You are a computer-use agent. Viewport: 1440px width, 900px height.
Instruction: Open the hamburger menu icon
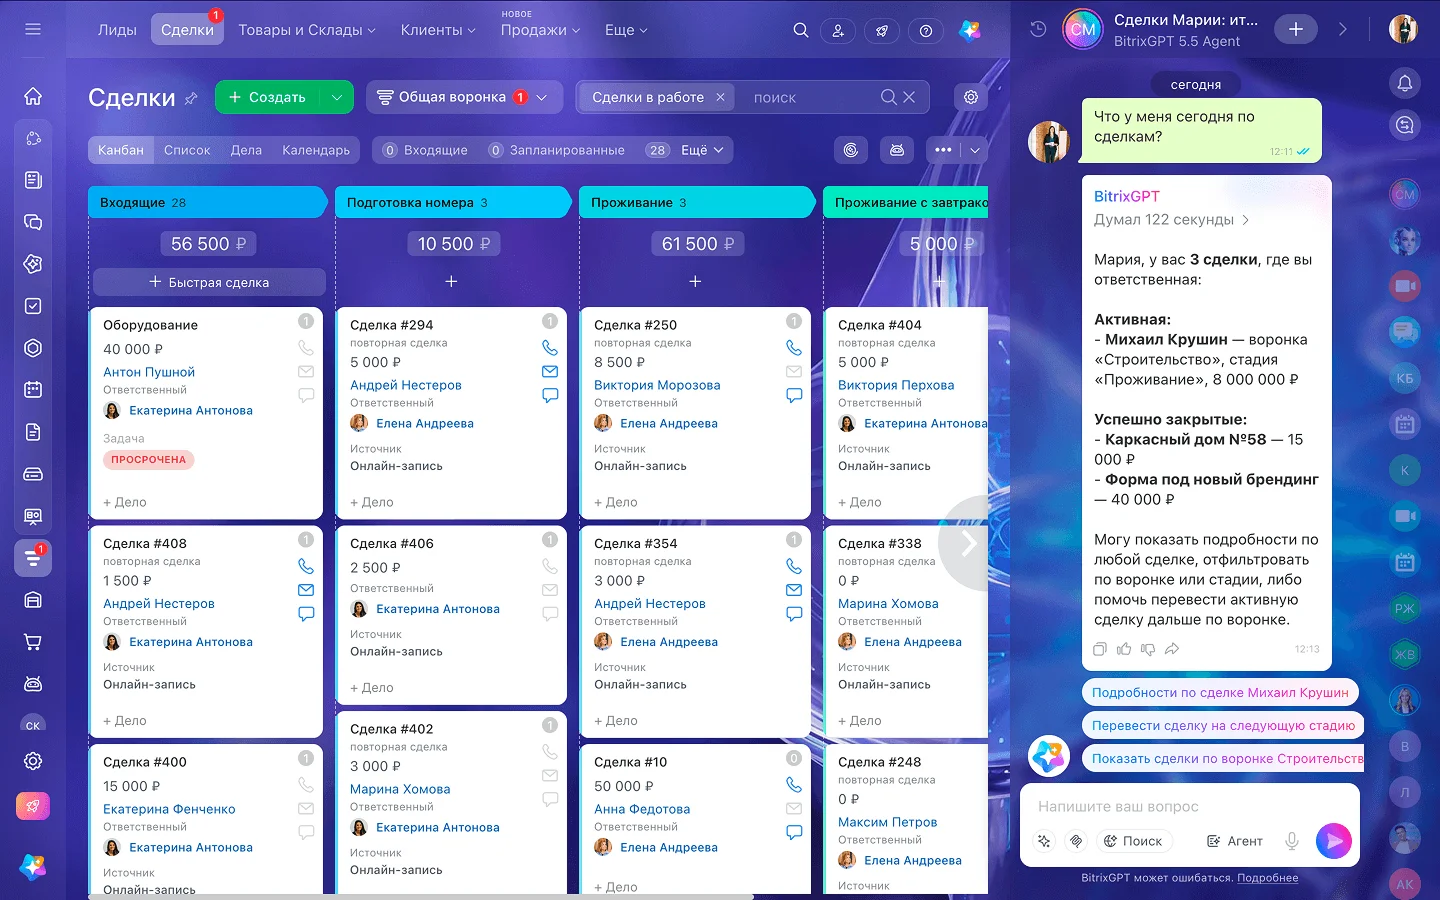tap(33, 29)
